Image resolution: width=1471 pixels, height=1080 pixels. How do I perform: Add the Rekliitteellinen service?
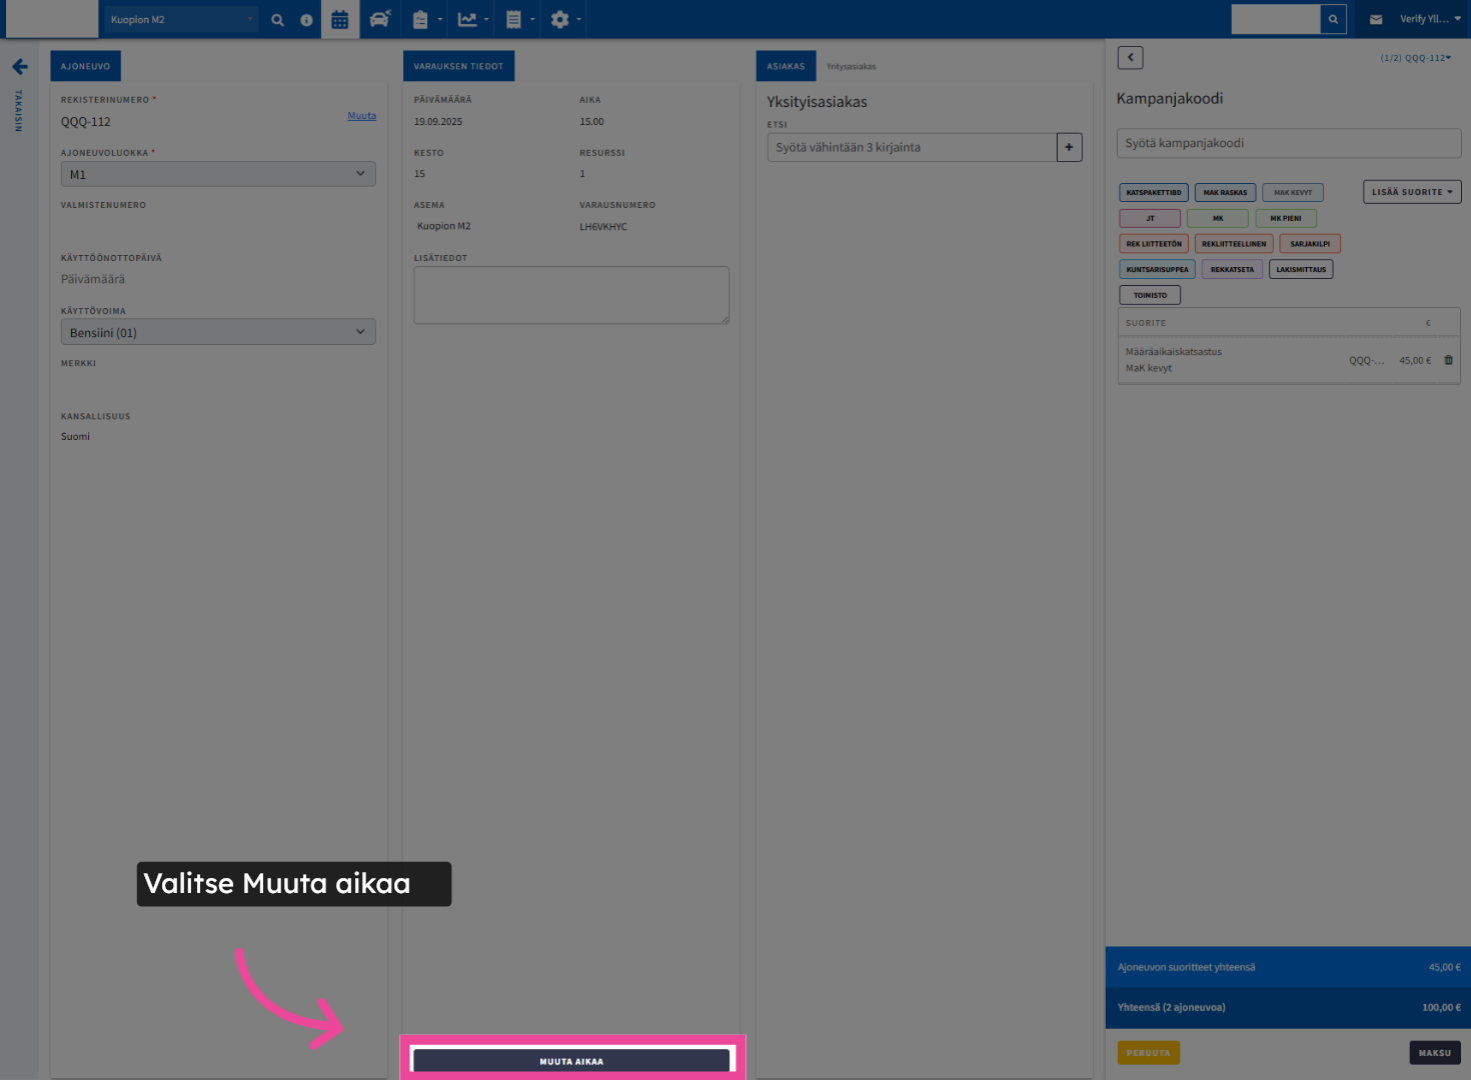pos(1234,244)
